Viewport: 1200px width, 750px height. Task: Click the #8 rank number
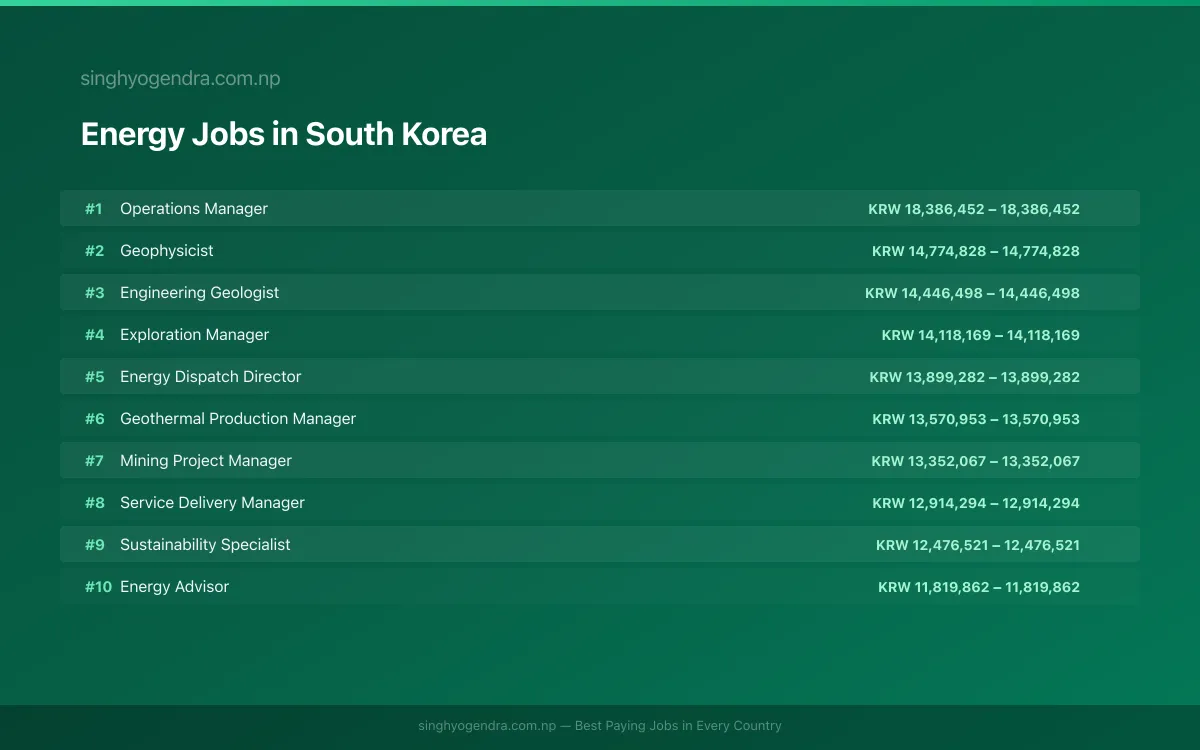pos(94,503)
